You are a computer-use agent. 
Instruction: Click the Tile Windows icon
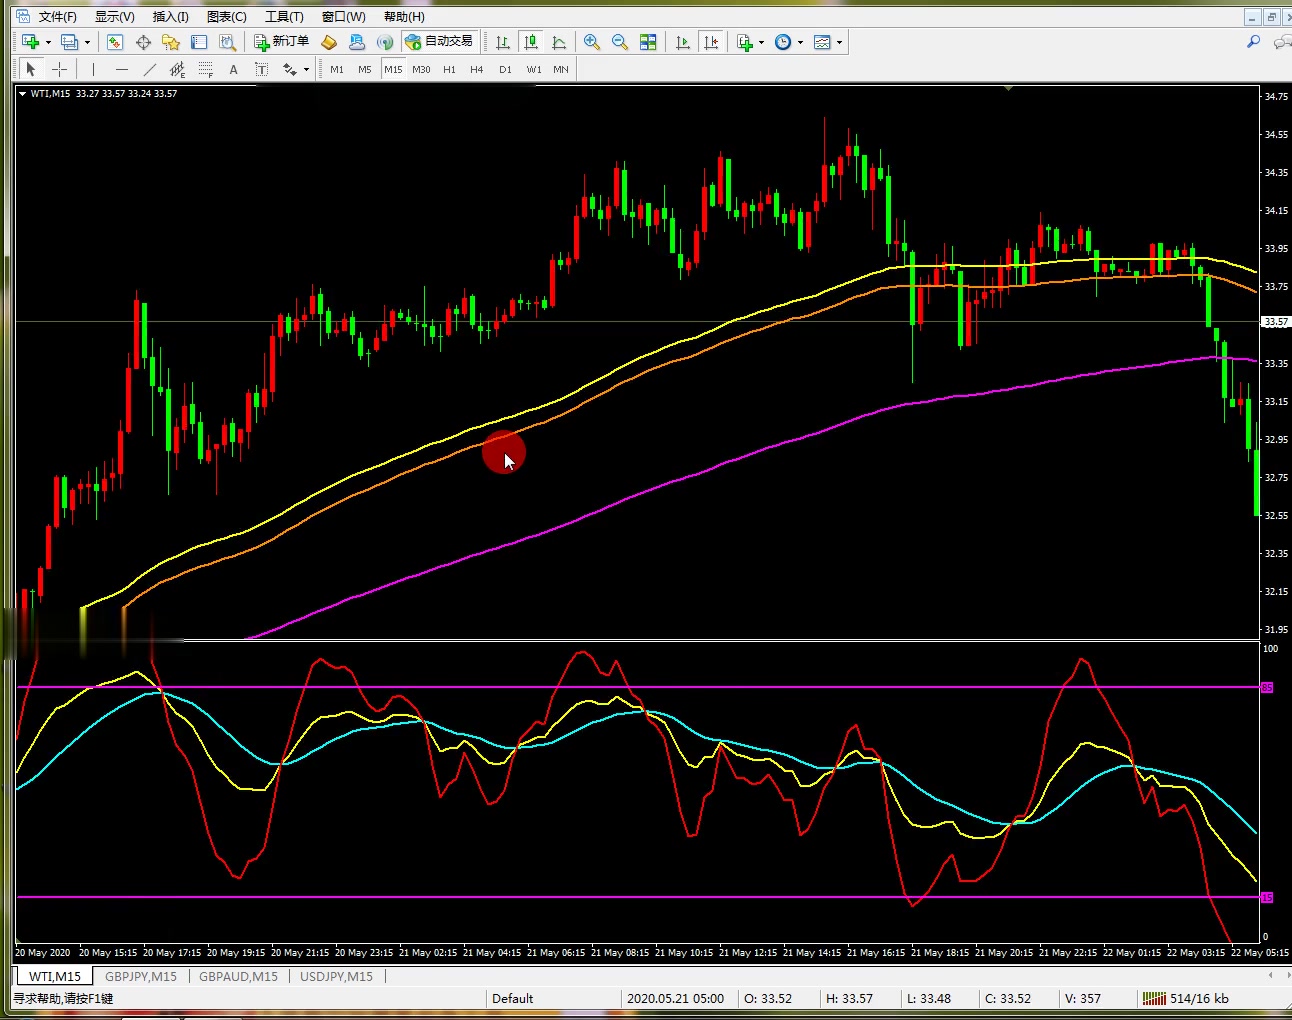tap(648, 42)
